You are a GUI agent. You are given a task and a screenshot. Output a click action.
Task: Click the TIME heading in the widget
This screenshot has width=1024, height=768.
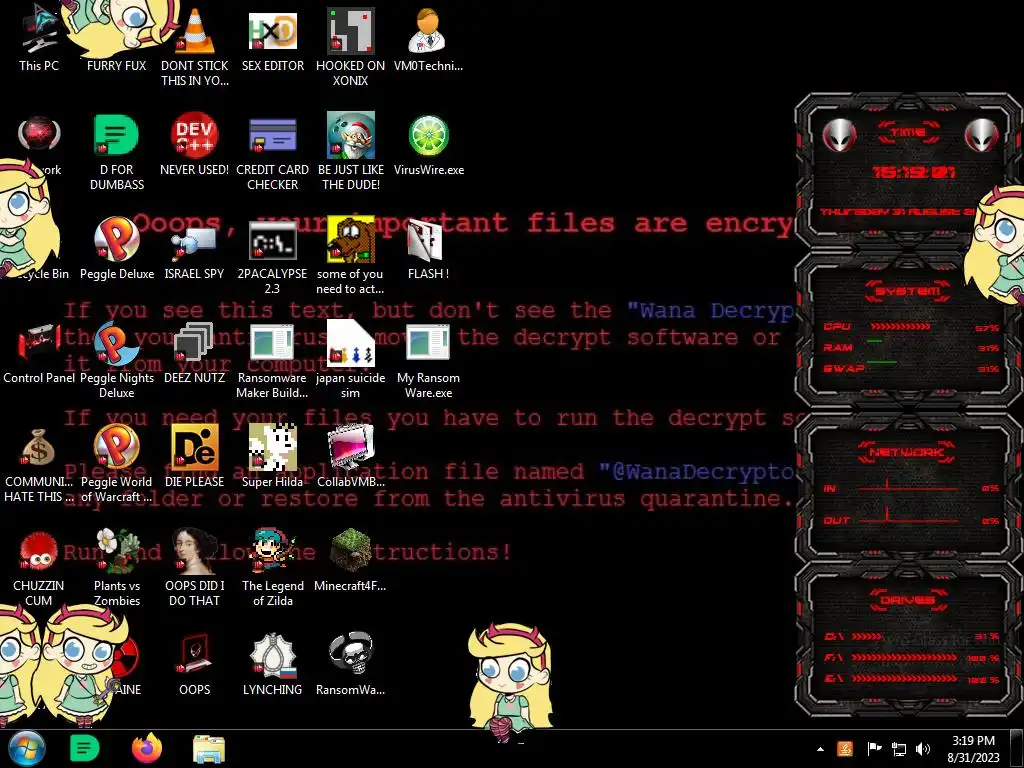click(x=908, y=133)
